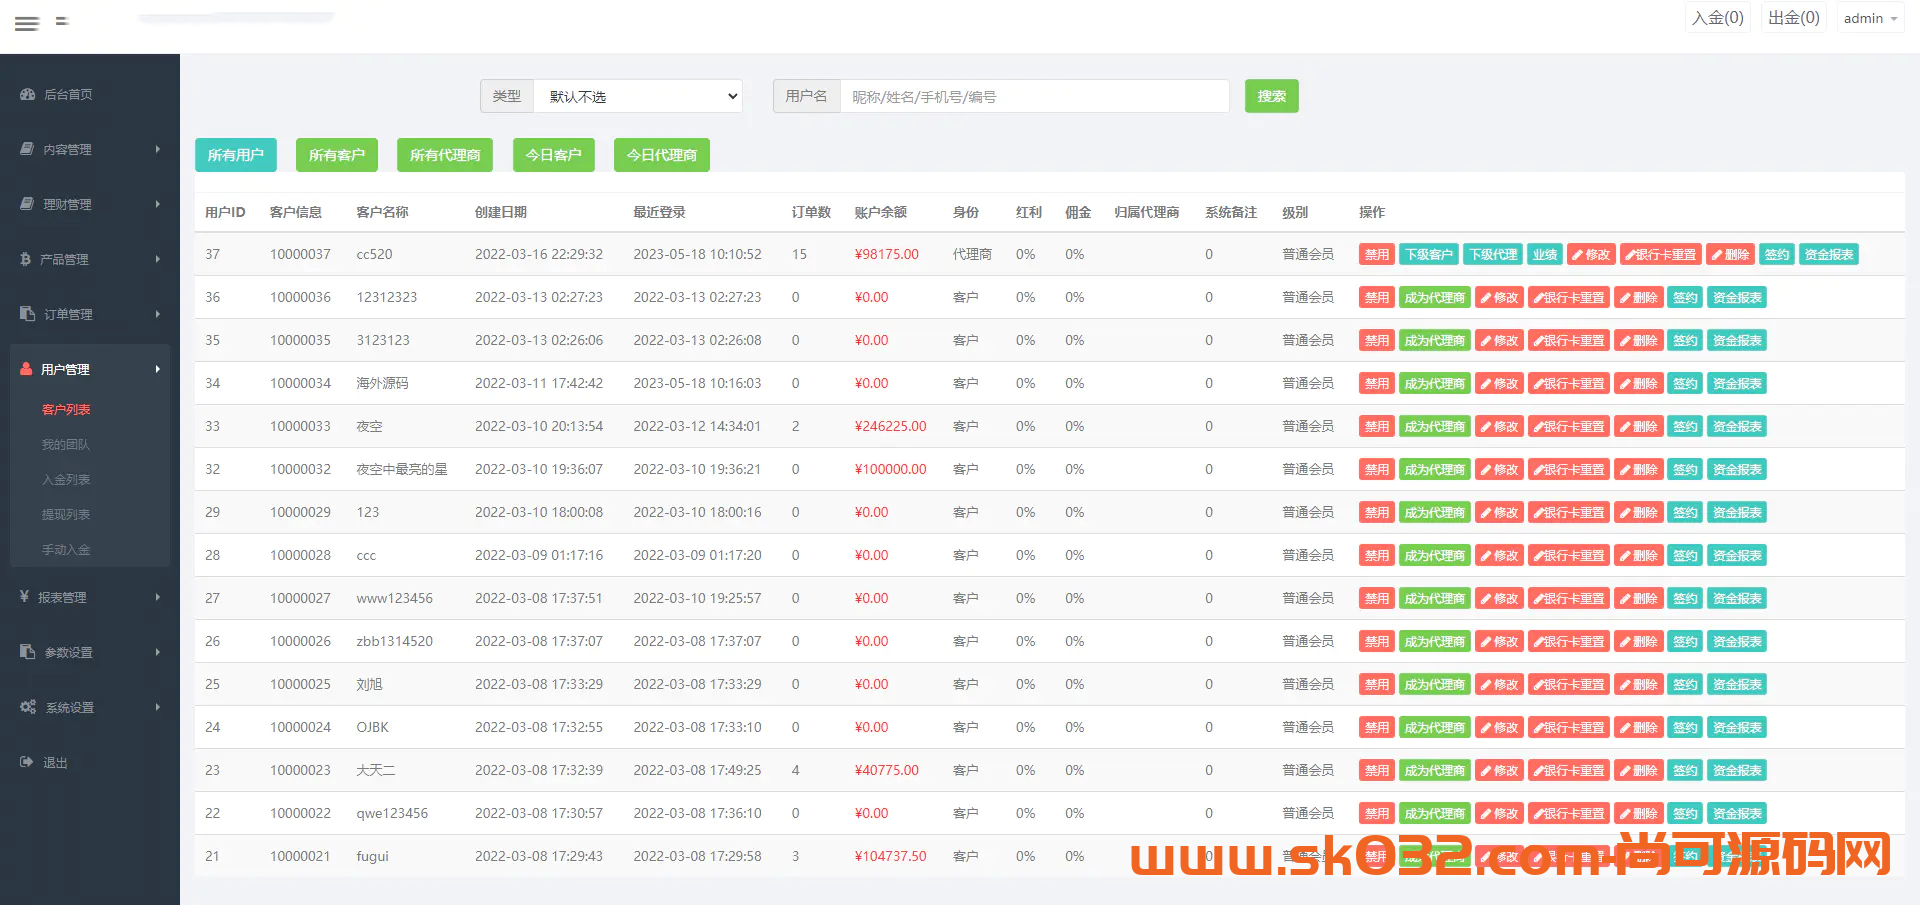This screenshot has height=905, width=1920.
Task: Click the sign-out icon beside 退出
Action: coord(27,762)
